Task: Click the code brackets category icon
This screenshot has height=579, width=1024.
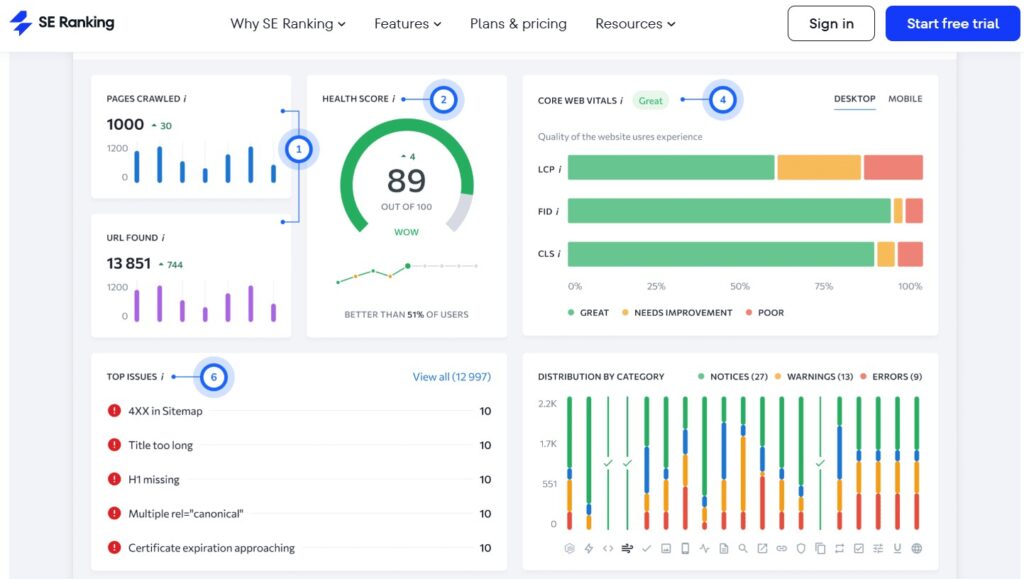Action: click(608, 548)
